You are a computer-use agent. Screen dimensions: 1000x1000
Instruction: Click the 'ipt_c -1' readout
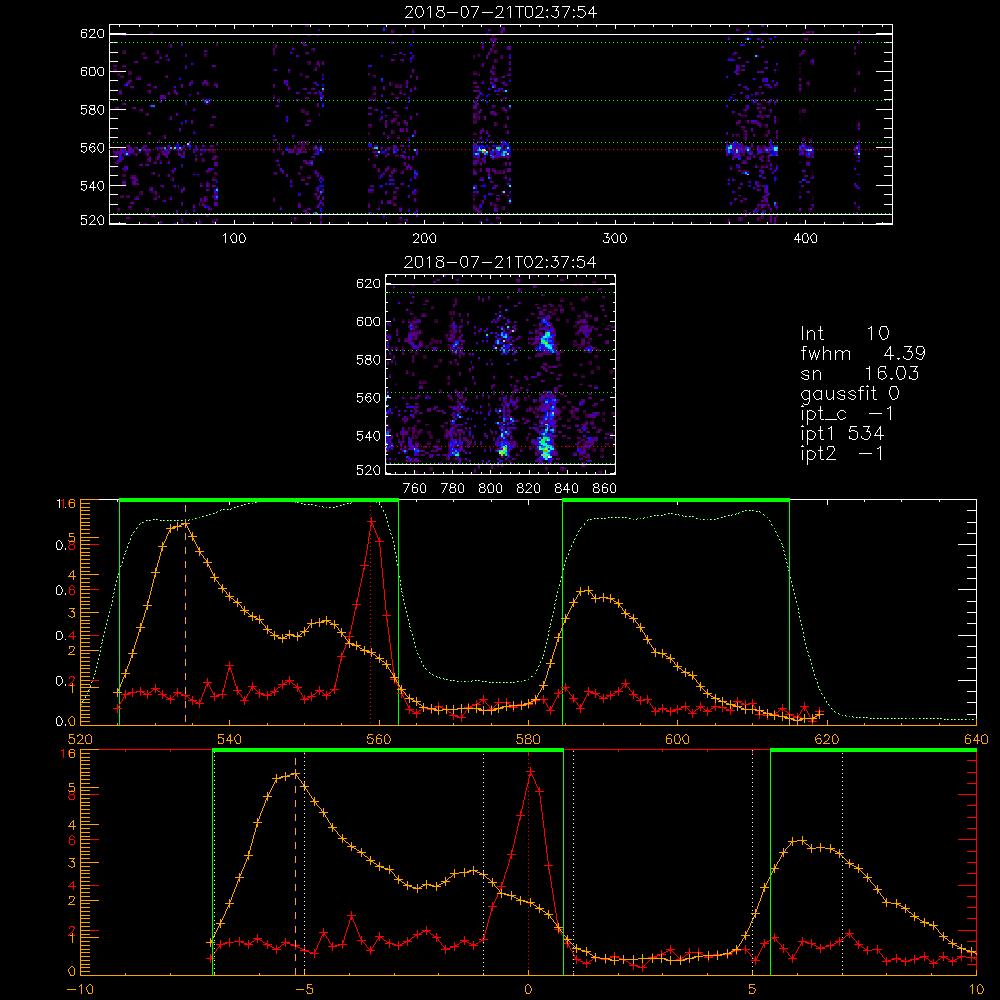pos(847,414)
